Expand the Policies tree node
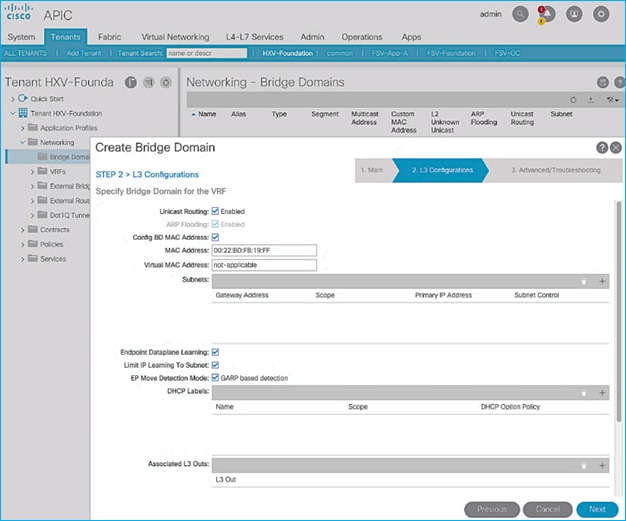The image size is (626, 521). click(23, 245)
